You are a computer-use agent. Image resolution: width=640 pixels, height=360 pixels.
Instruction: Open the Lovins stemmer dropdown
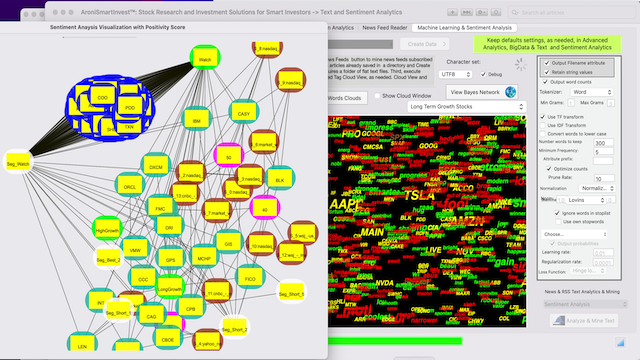pyautogui.click(x=585, y=200)
